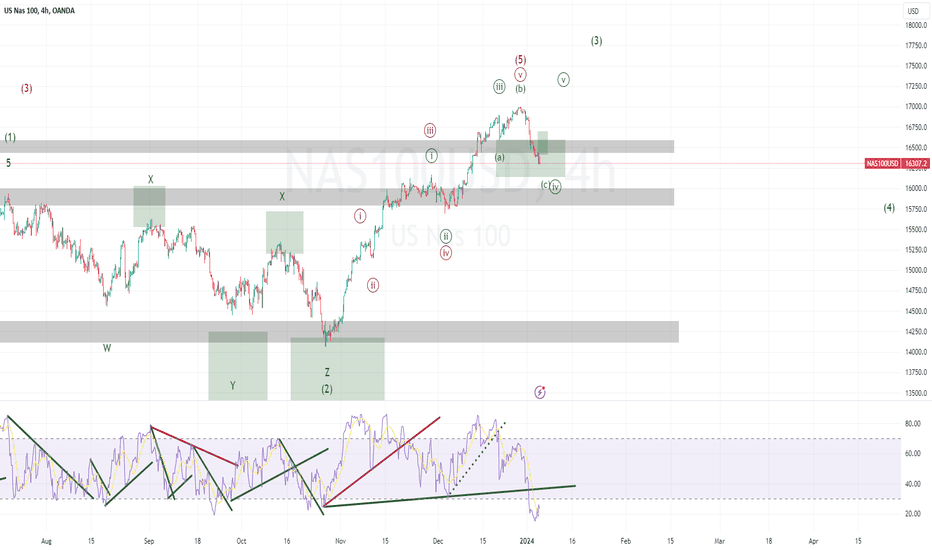Click the US Nas 100, 4h, OANDA title
The height and width of the screenshot is (550, 932).
[39, 10]
